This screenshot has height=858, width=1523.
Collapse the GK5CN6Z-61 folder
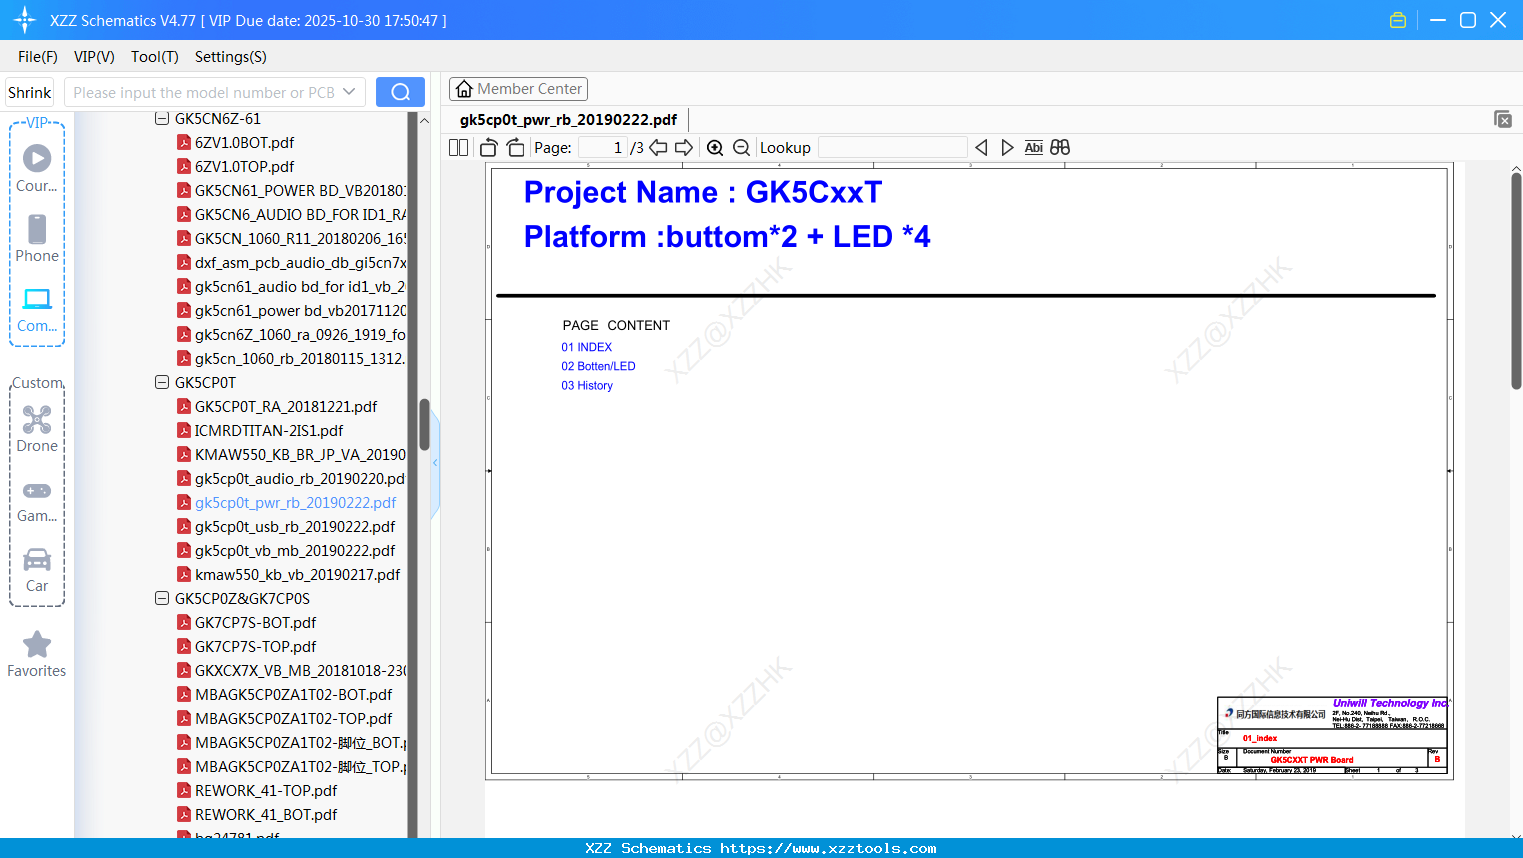pyautogui.click(x=162, y=119)
